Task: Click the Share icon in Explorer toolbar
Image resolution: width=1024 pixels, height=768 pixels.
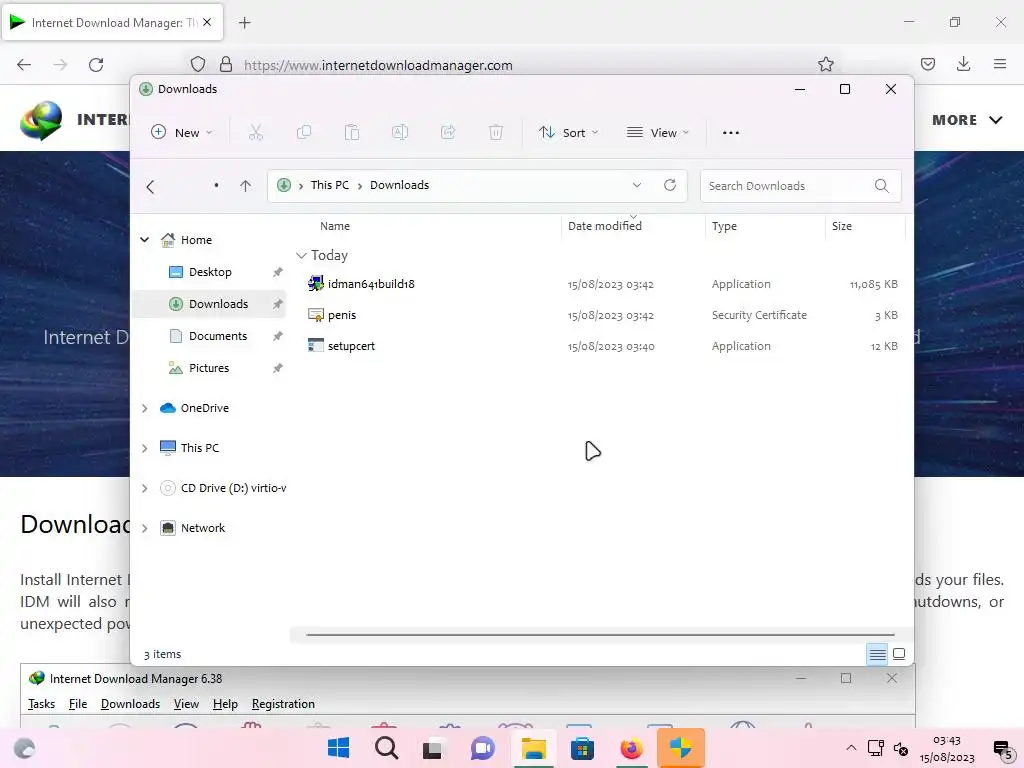Action: point(448,133)
